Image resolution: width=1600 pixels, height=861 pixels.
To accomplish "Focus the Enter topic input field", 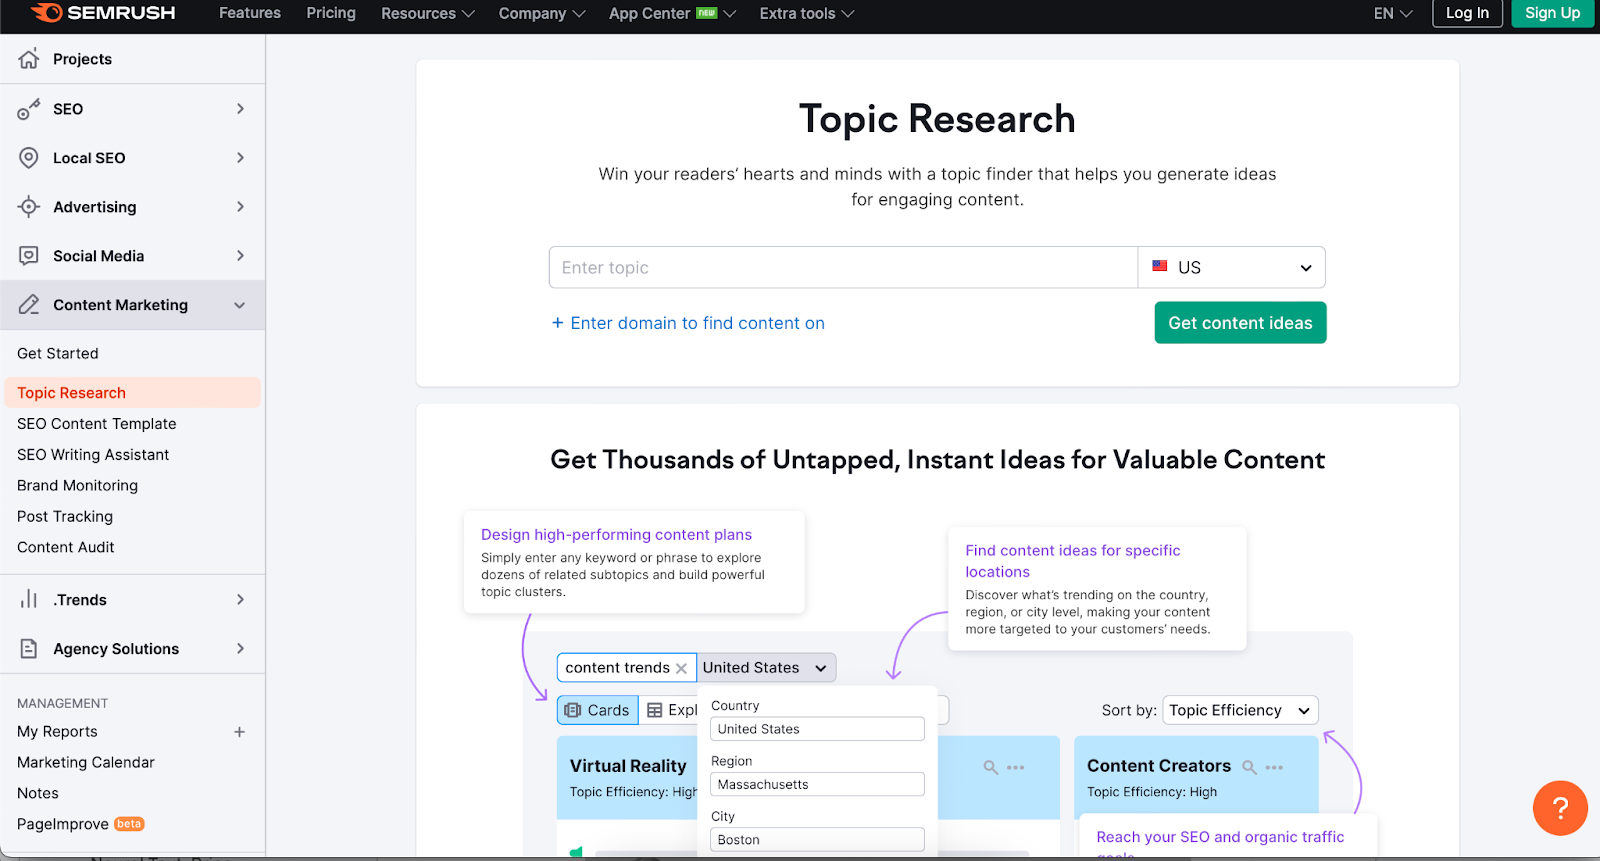I will point(843,267).
